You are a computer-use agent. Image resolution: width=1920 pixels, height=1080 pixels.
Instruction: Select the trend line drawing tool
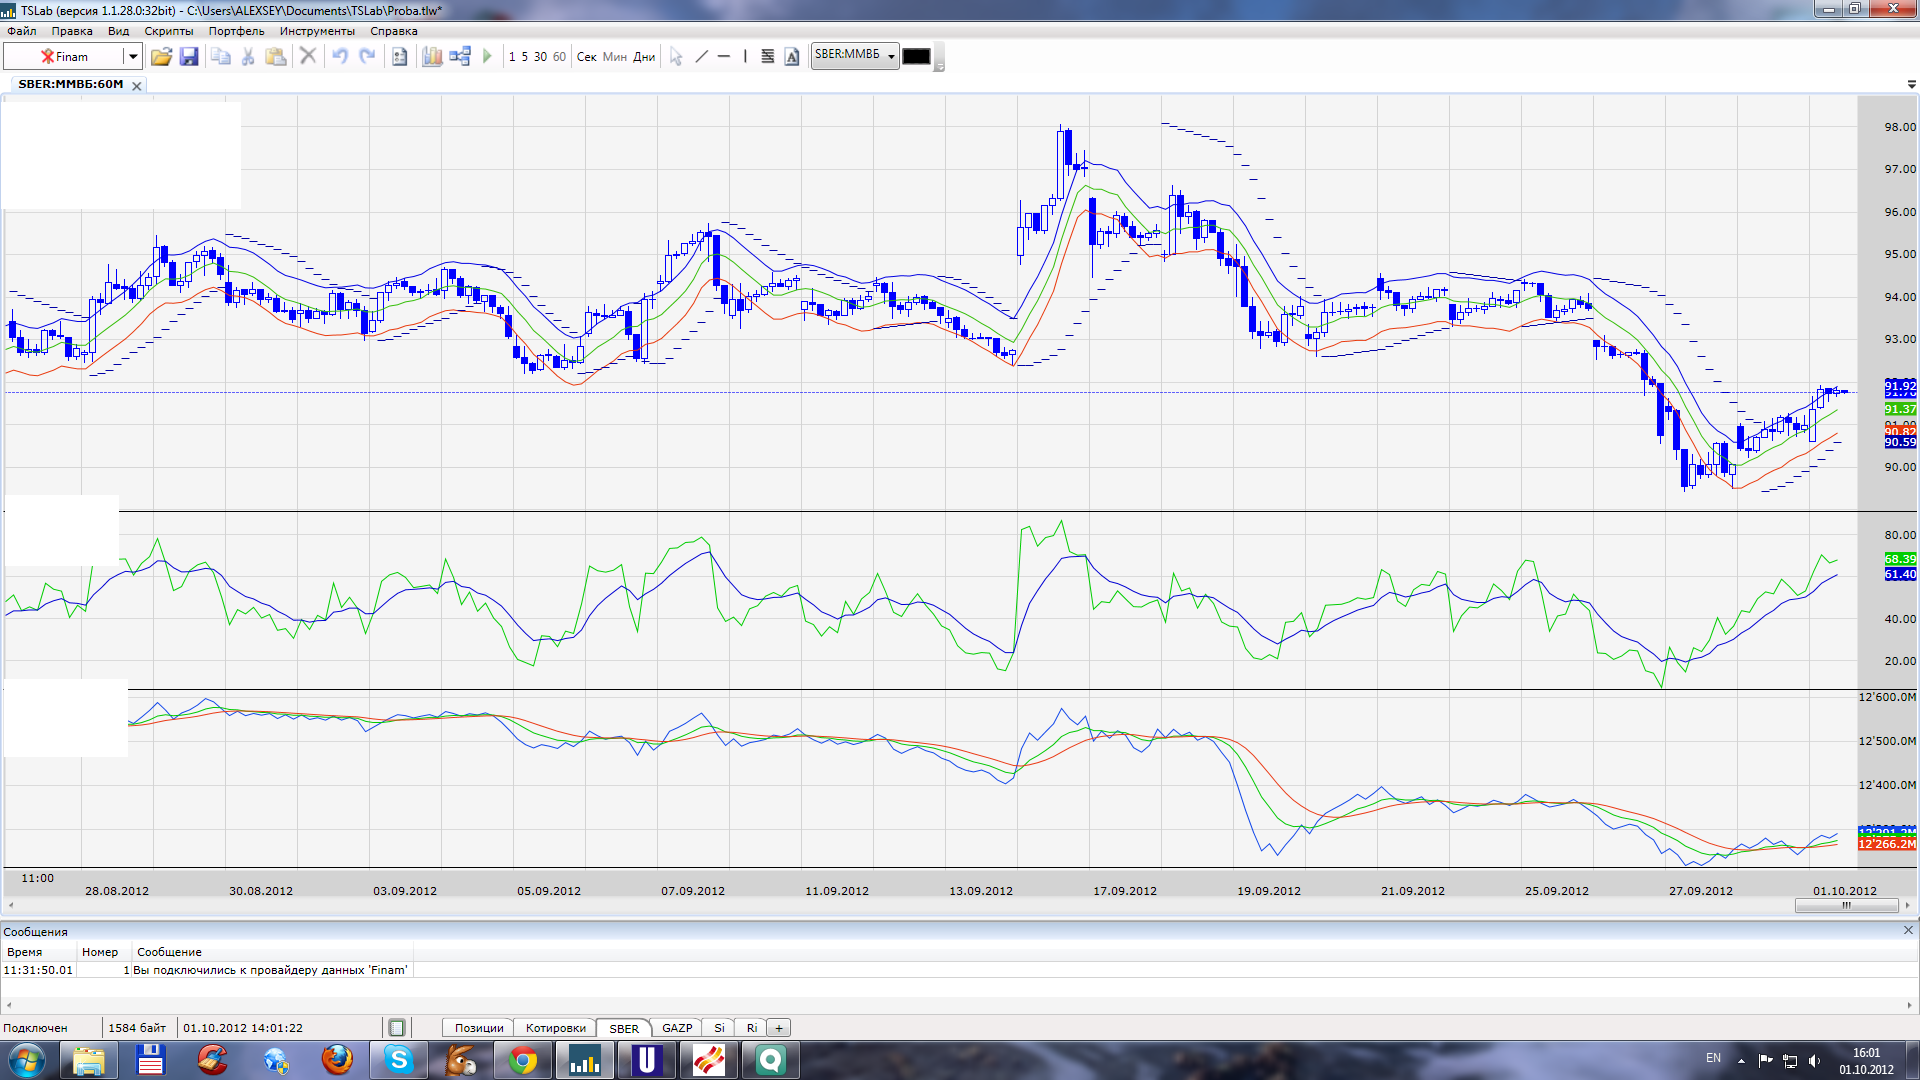click(x=701, y=57)
